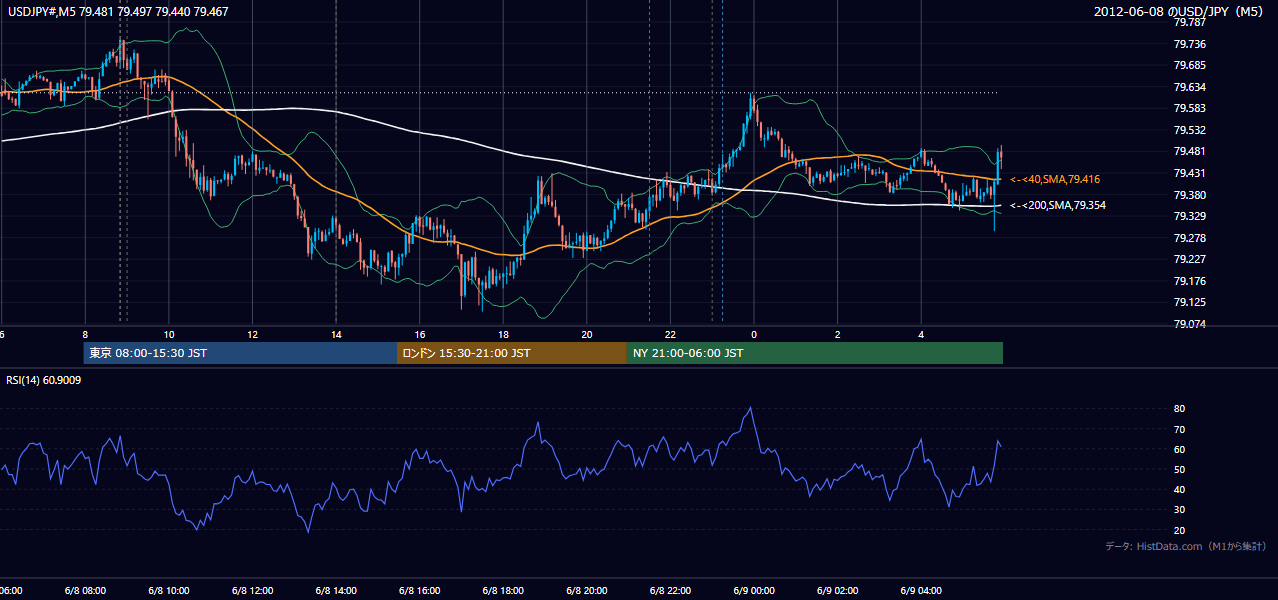
Task: Click price axis value 79.125
Action: point(1189,302)
